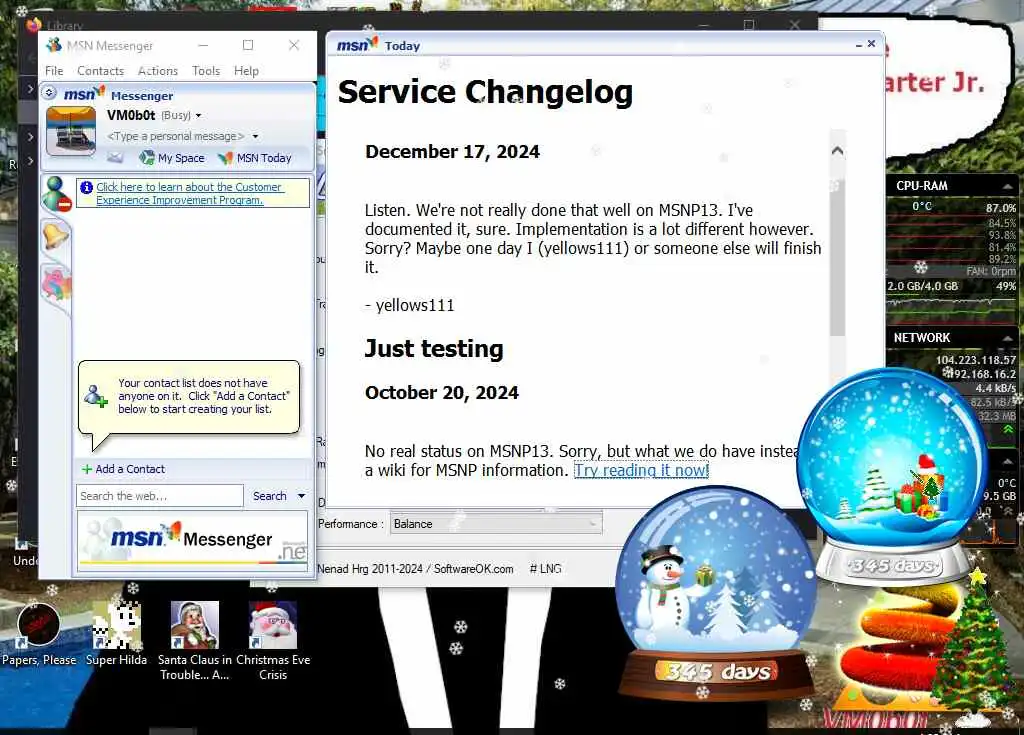This screenshot has height=735, width=1024.
Task: Click the MSN Messenger banner ad
Action: 193,541
